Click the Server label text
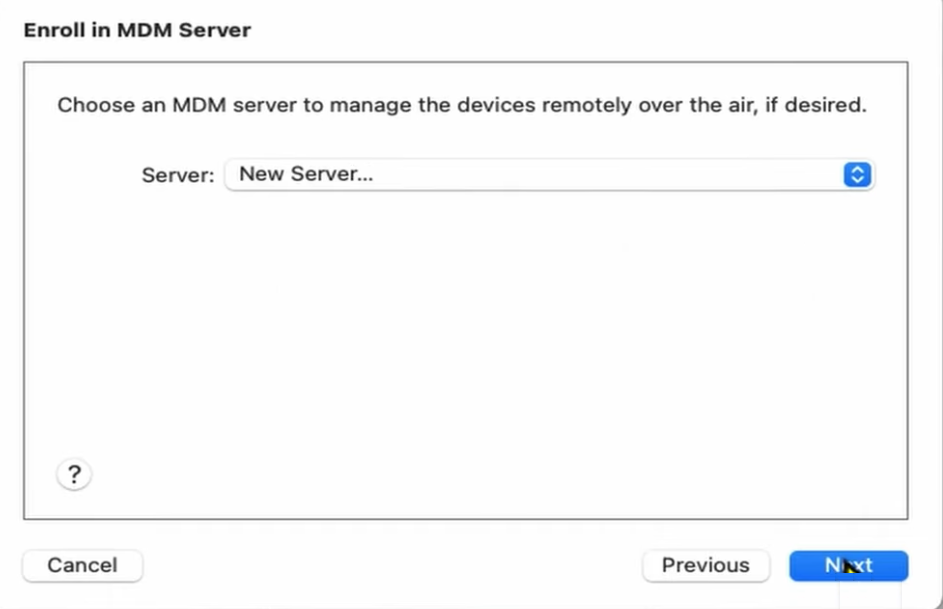 click(x=177, y=174)
